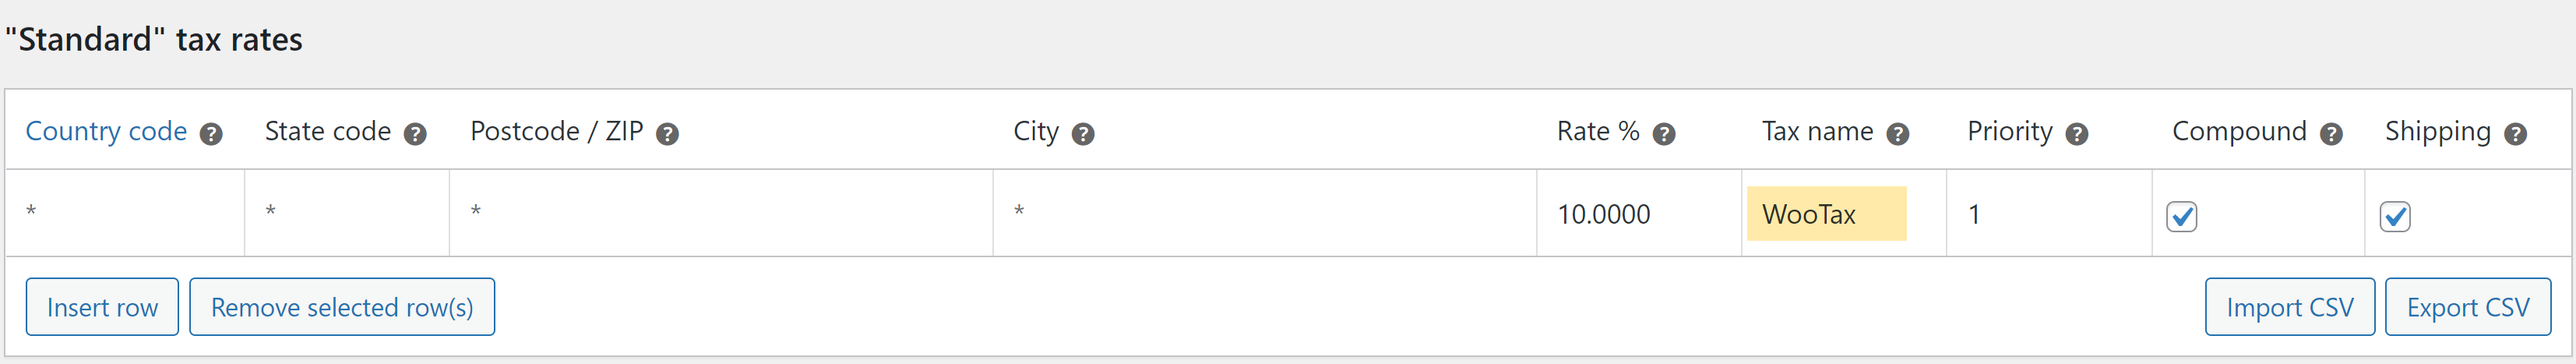Sort by Country code column link
The image size is (2576, 364).
pos(106,131)
